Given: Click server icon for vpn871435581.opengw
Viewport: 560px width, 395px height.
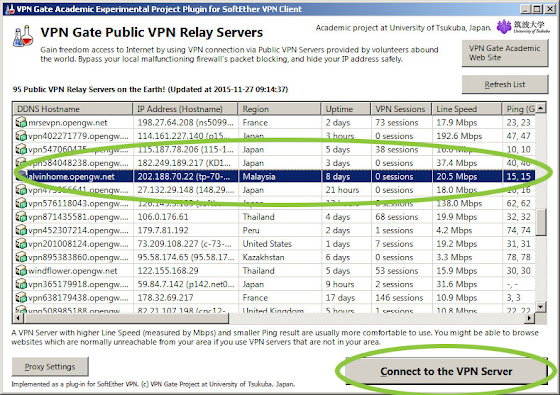Looking at the screenshot, I should pyautogui.click(x=21, y=217).
